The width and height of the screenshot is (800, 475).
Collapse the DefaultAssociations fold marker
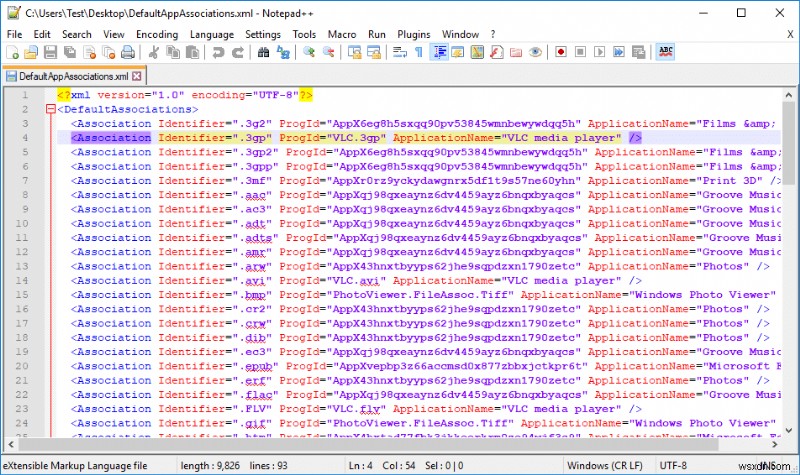[x=49, y=109]
